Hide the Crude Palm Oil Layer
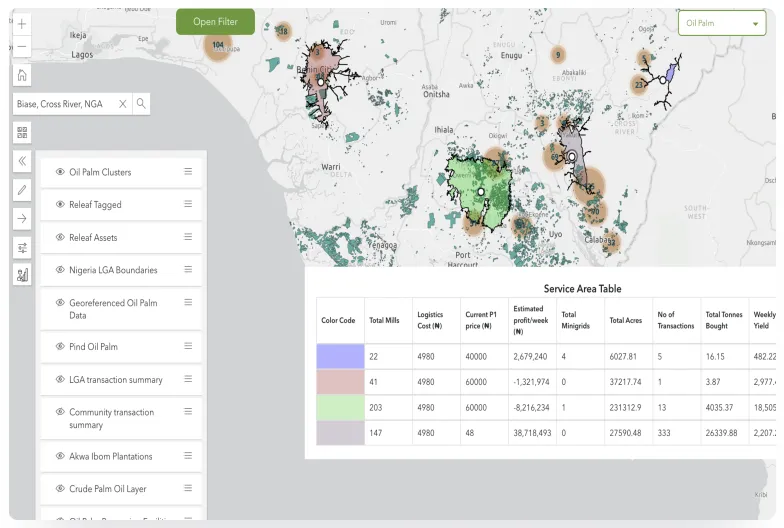This screenshot has width=784, height=528. click(60, 488)
